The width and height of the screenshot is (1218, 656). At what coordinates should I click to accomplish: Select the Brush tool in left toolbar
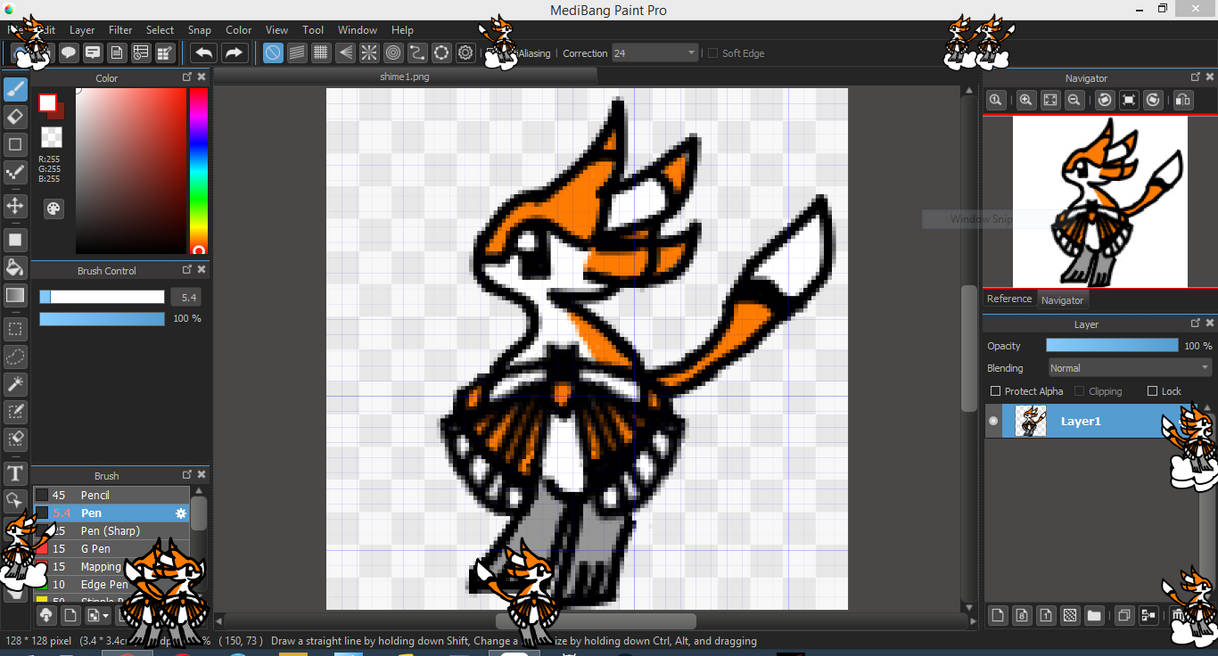(15, 89)
